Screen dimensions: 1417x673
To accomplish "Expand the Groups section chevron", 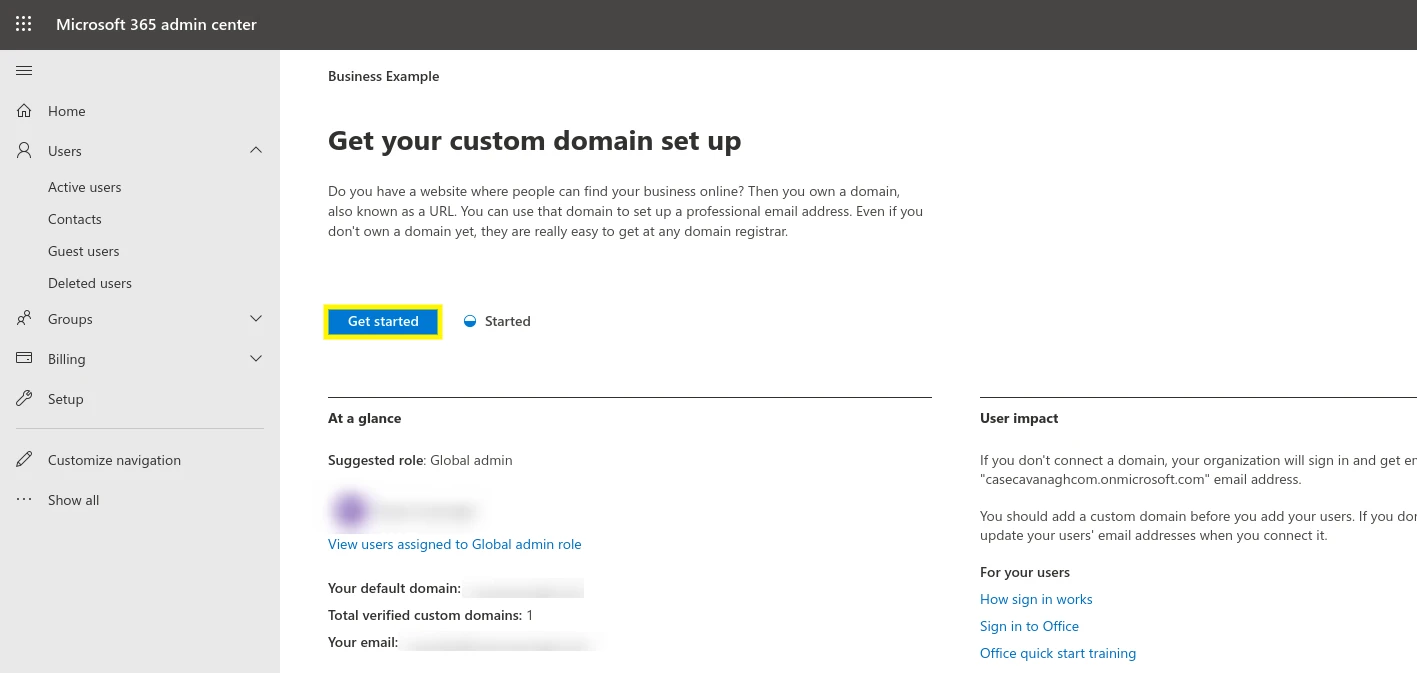I will coord(256,318).
